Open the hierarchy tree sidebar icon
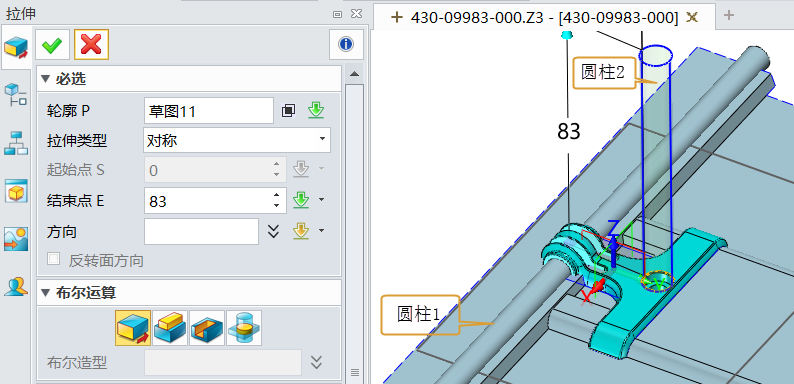794x384 pixels. pyautogui.click(x=16, y=143)
